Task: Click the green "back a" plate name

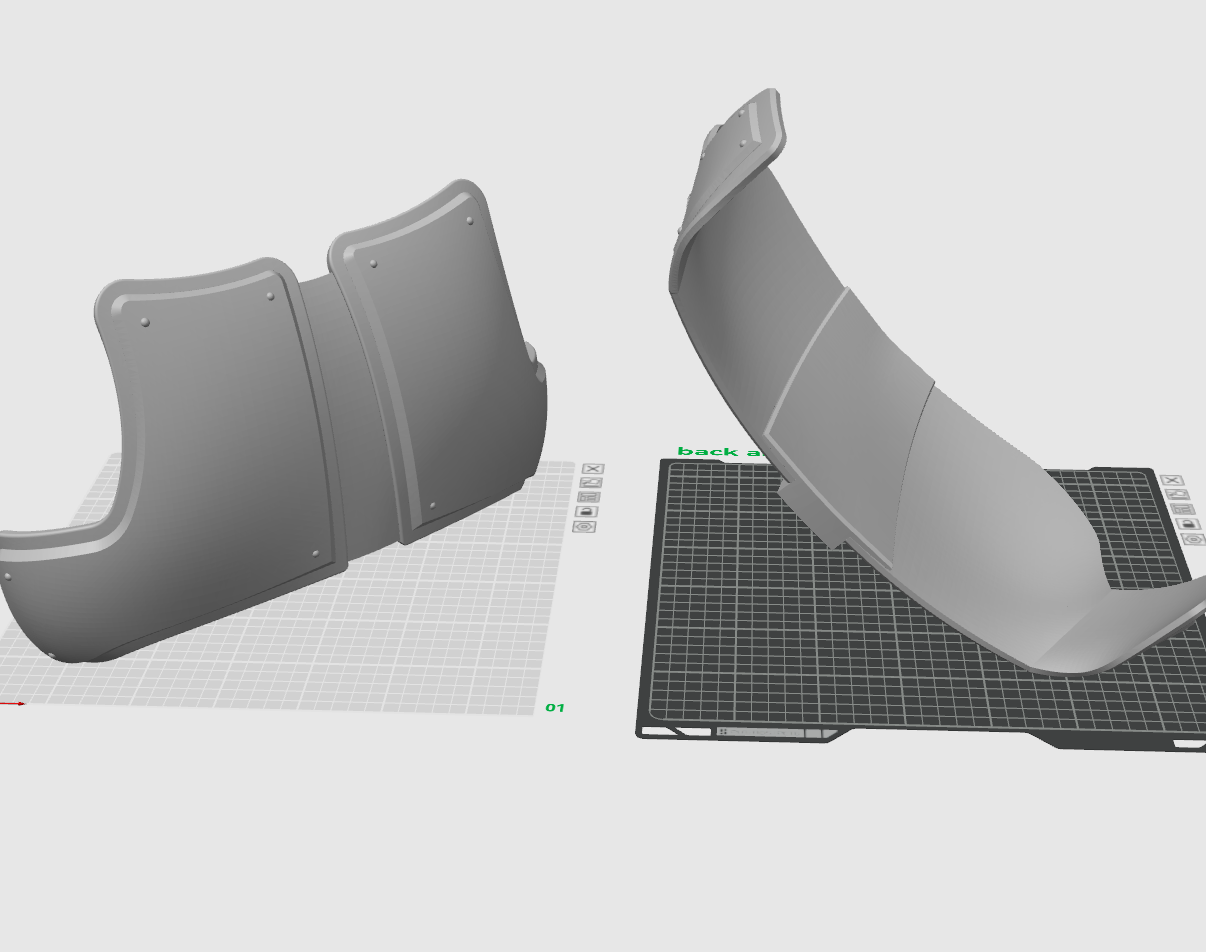Action: pyautogui.click(x=719, y=452)
